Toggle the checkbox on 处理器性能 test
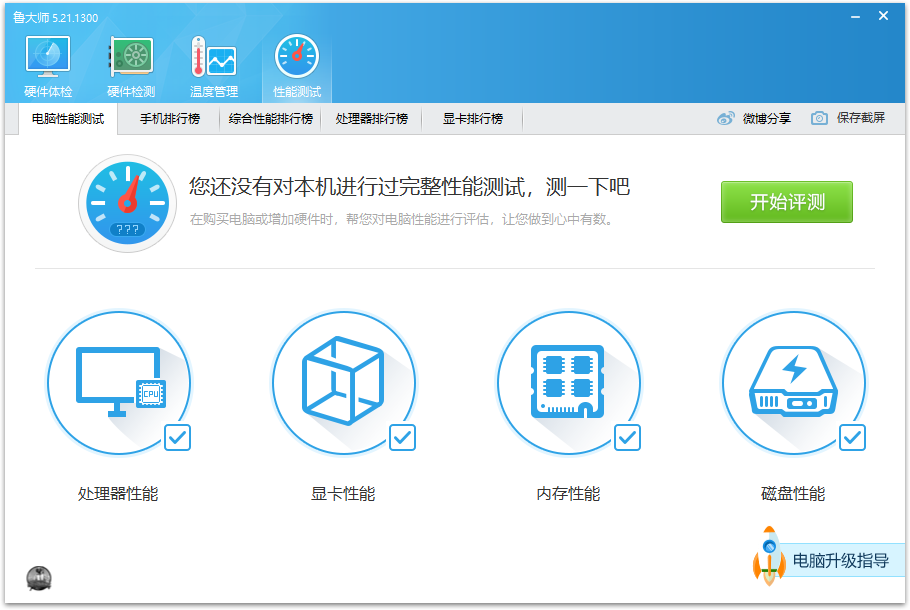This screenshot has width=910, height=610. point(177,438)
